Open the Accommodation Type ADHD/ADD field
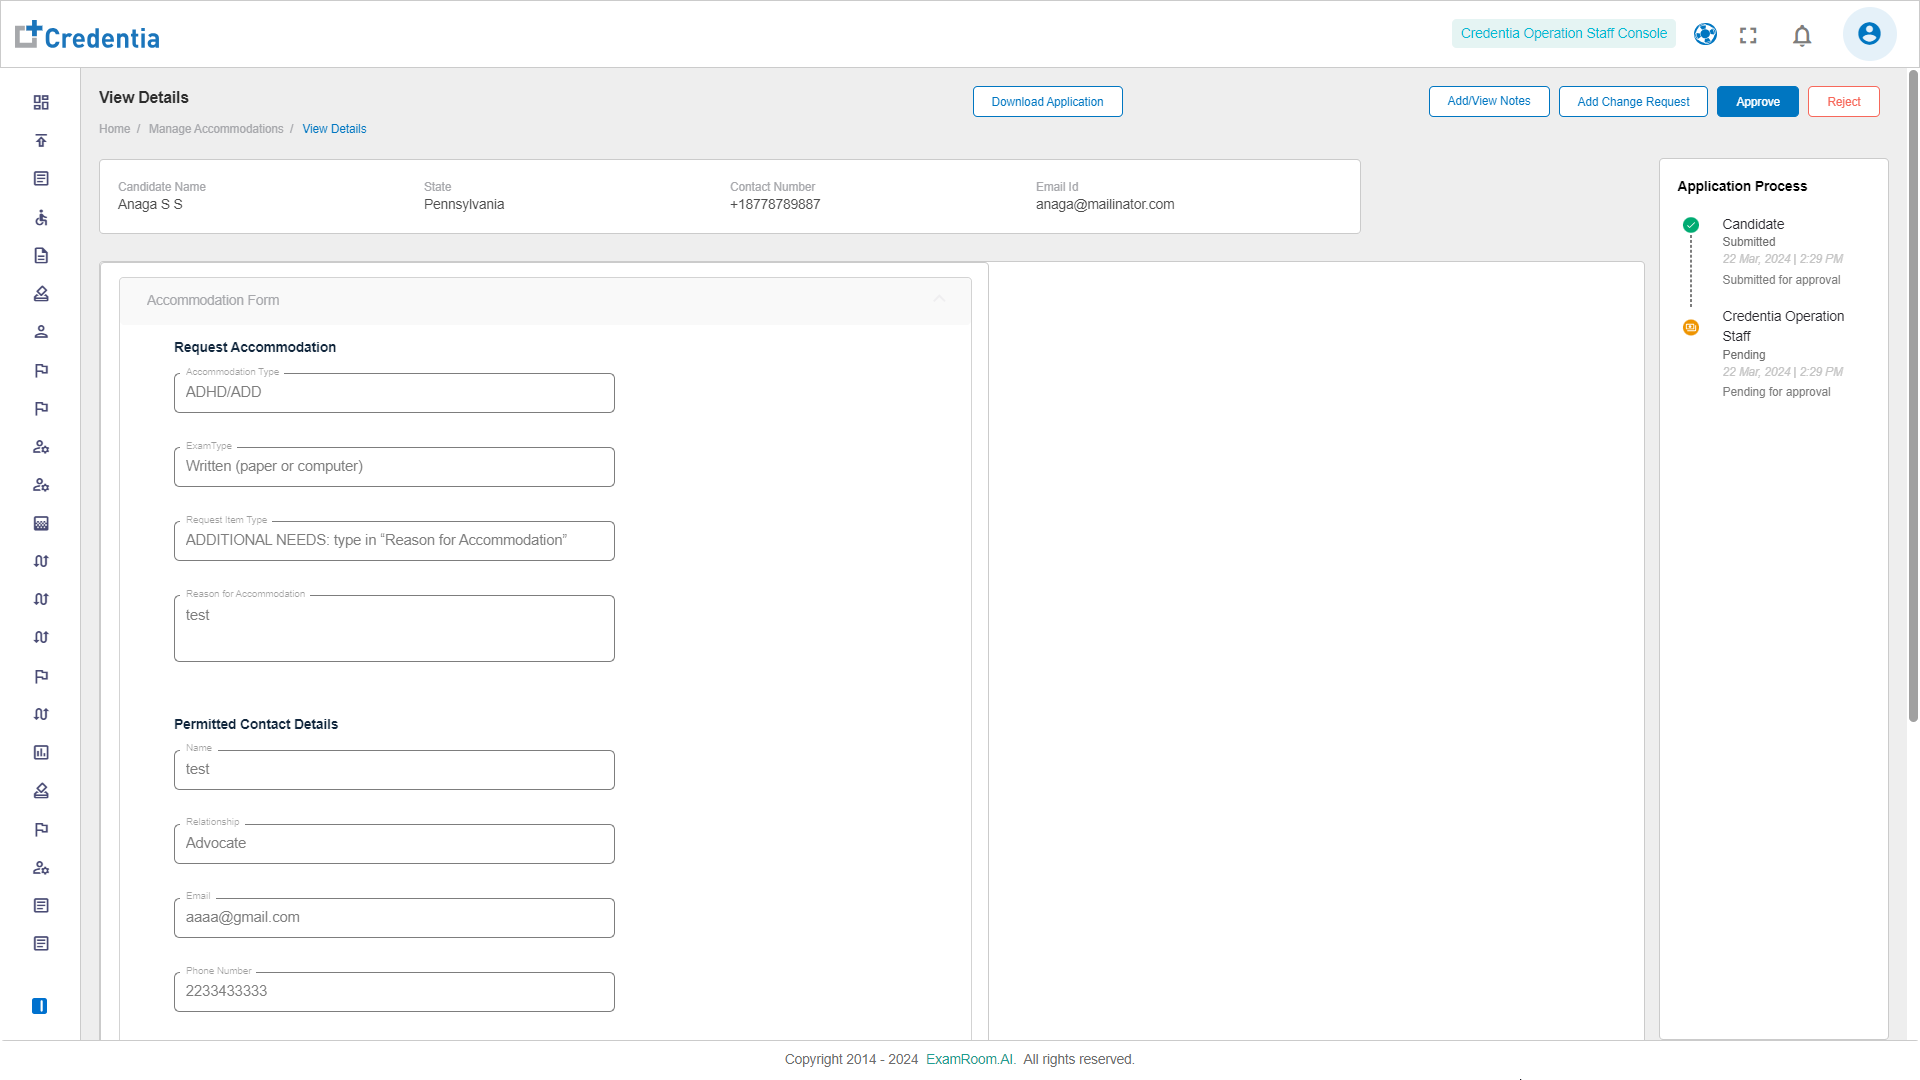The height and width of the screenshot is (1080, 1920). (x=394, y=393)
